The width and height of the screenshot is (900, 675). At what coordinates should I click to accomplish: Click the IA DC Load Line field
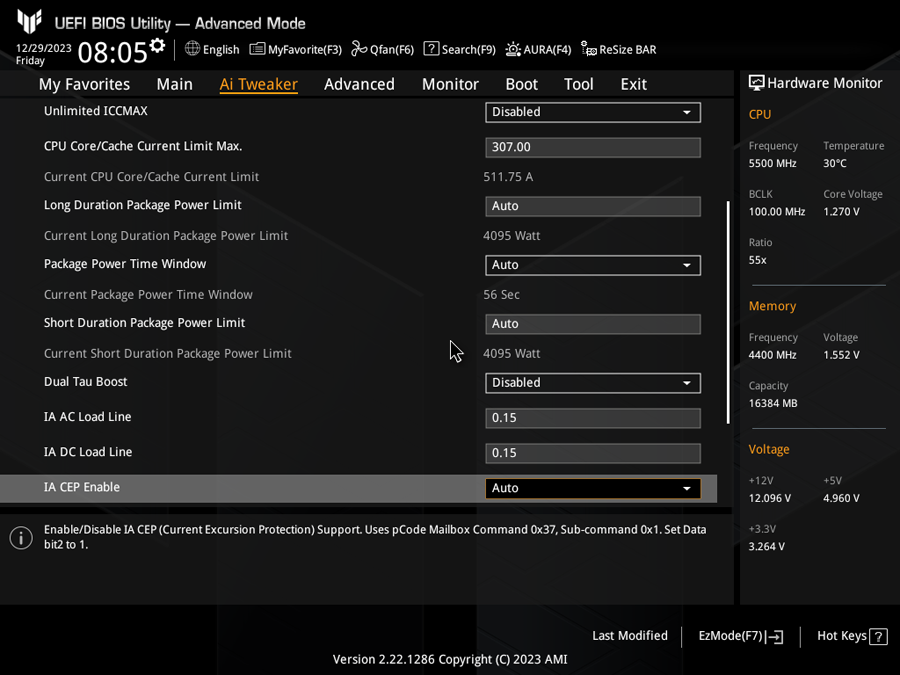593,453
